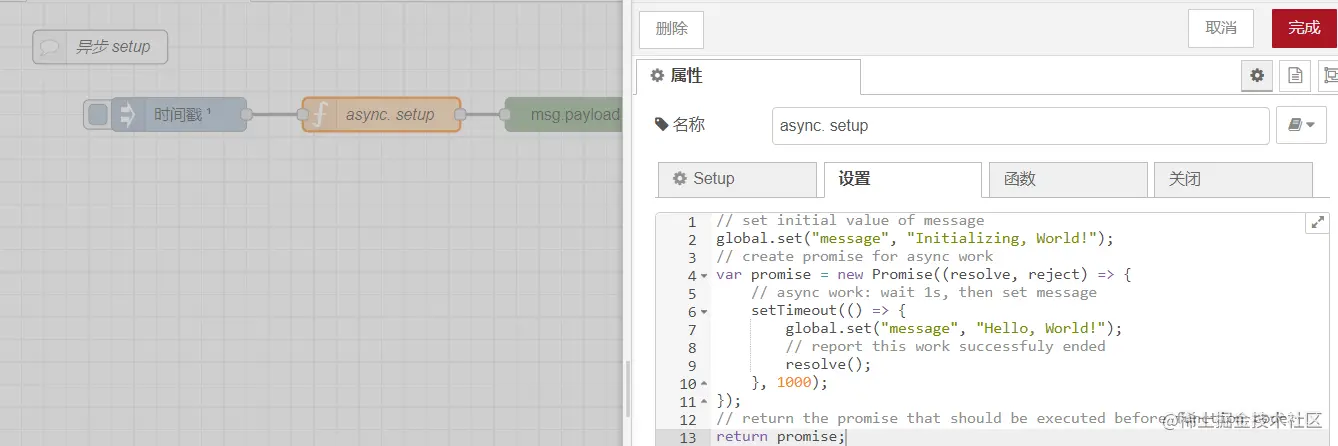Screen dimensions: 1338x446
Task: Select the 属性 properties tab
Action: pos(748,76)
